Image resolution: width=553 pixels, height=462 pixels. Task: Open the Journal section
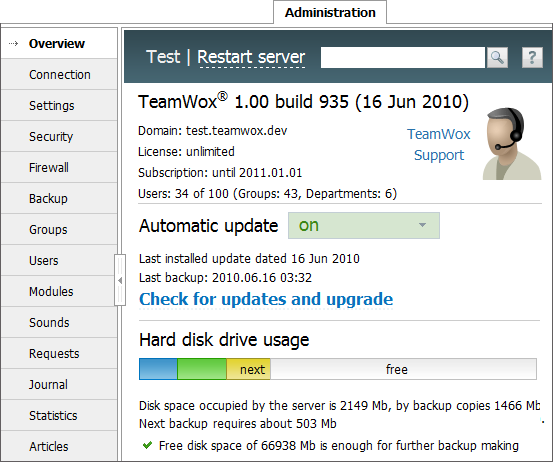[59, 385]
